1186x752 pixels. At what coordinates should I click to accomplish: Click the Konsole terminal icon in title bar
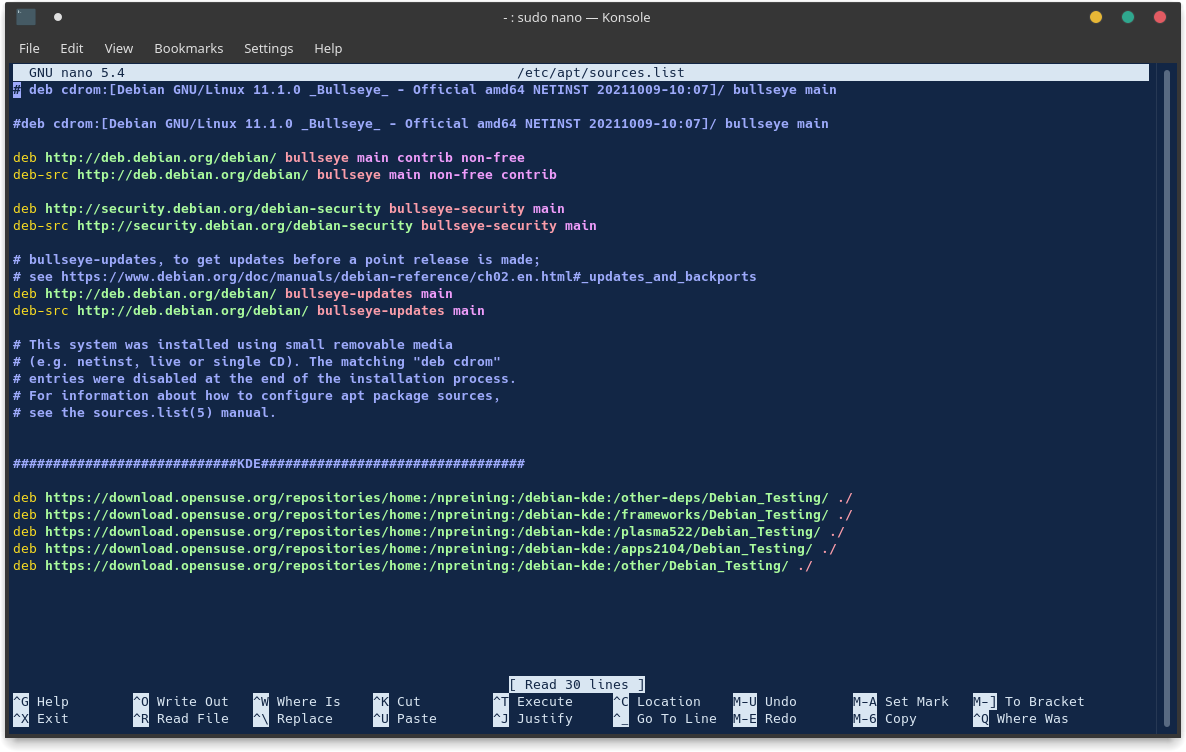coord(26,17)
